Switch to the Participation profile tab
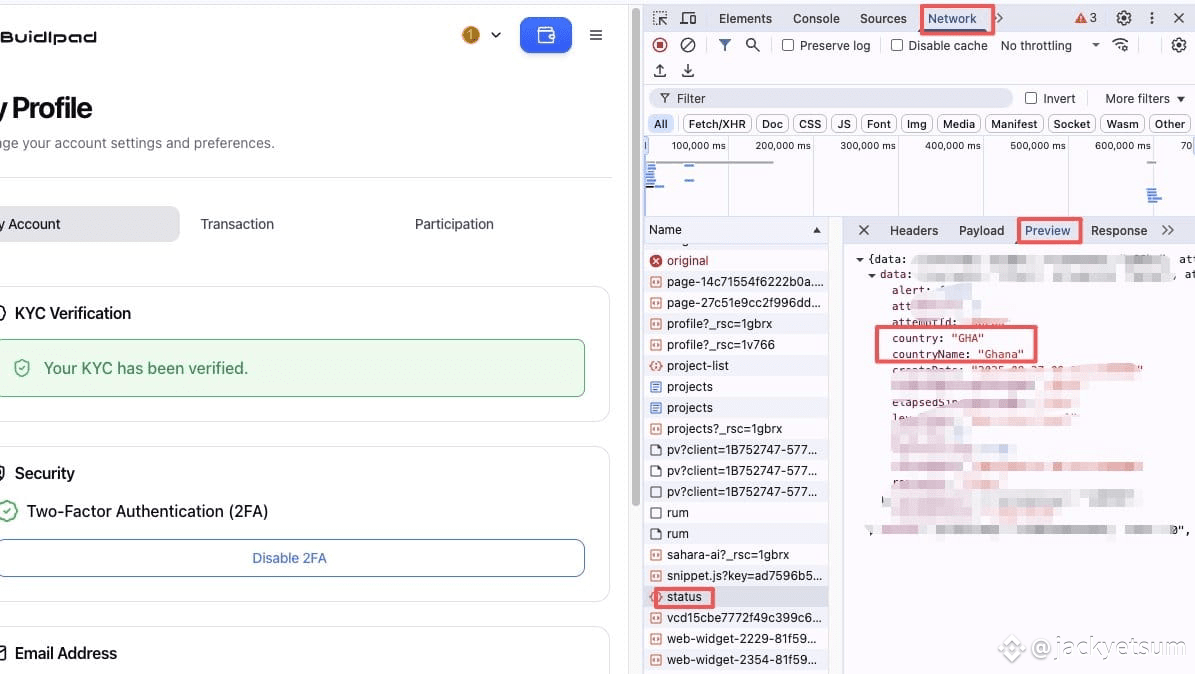This screenshot has height=674, width=1195. pos(454,224)
